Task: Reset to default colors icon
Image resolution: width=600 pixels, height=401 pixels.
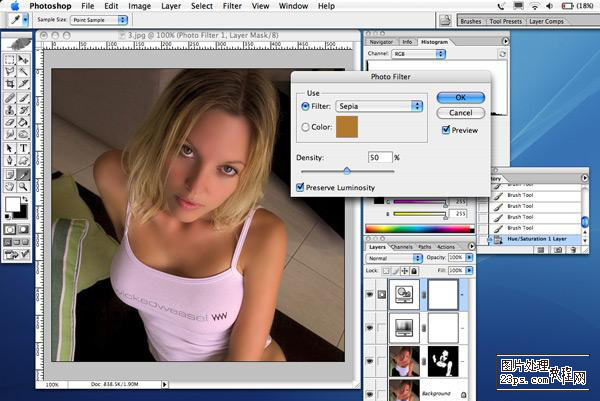Action: pyautogui.click(x=7, y=217)
